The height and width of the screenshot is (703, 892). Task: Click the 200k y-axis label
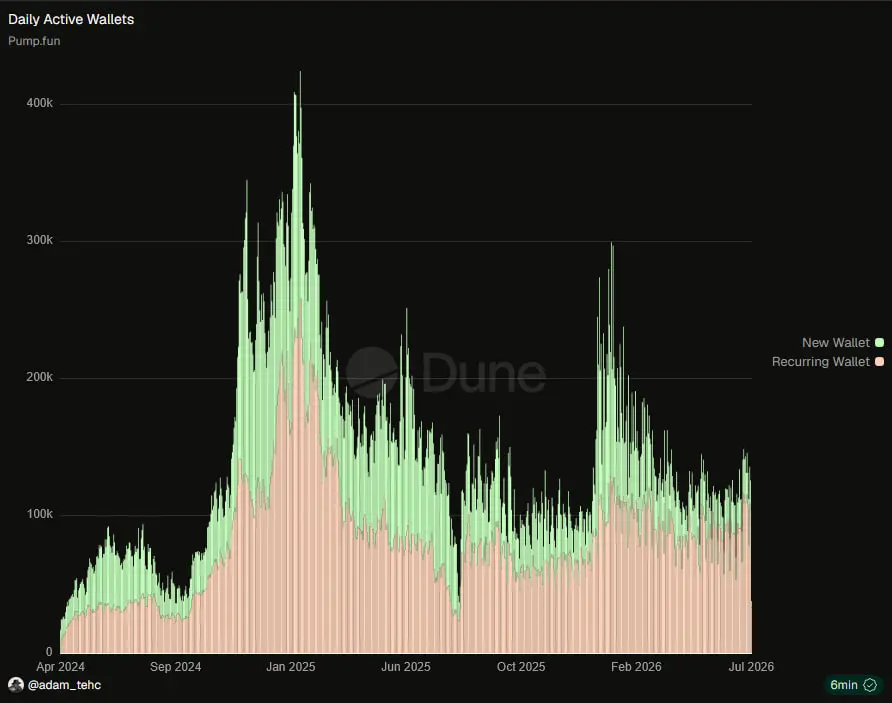tap(39, 377)
